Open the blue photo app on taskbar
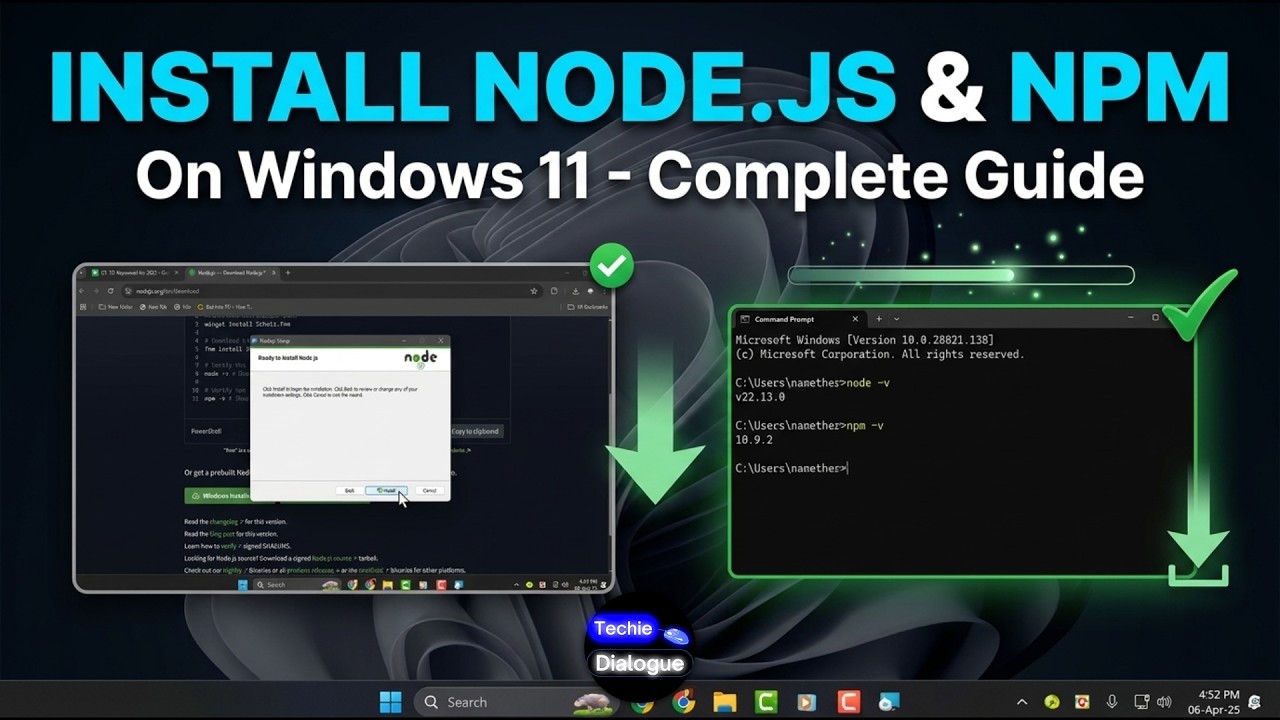The height and width of the screenshot is (720, 1280). click(x=889, y=702)
